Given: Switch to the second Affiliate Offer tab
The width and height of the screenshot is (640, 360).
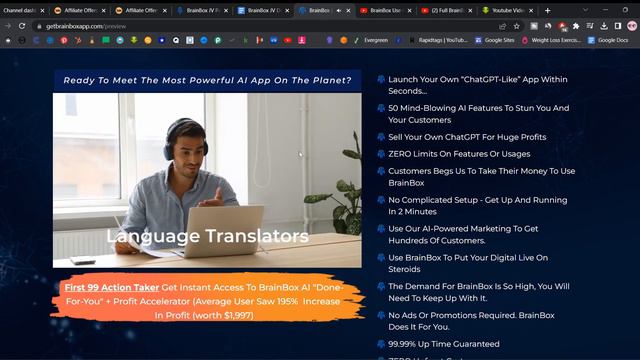Looking at the screenshot, I should click(x=141, y=11).
